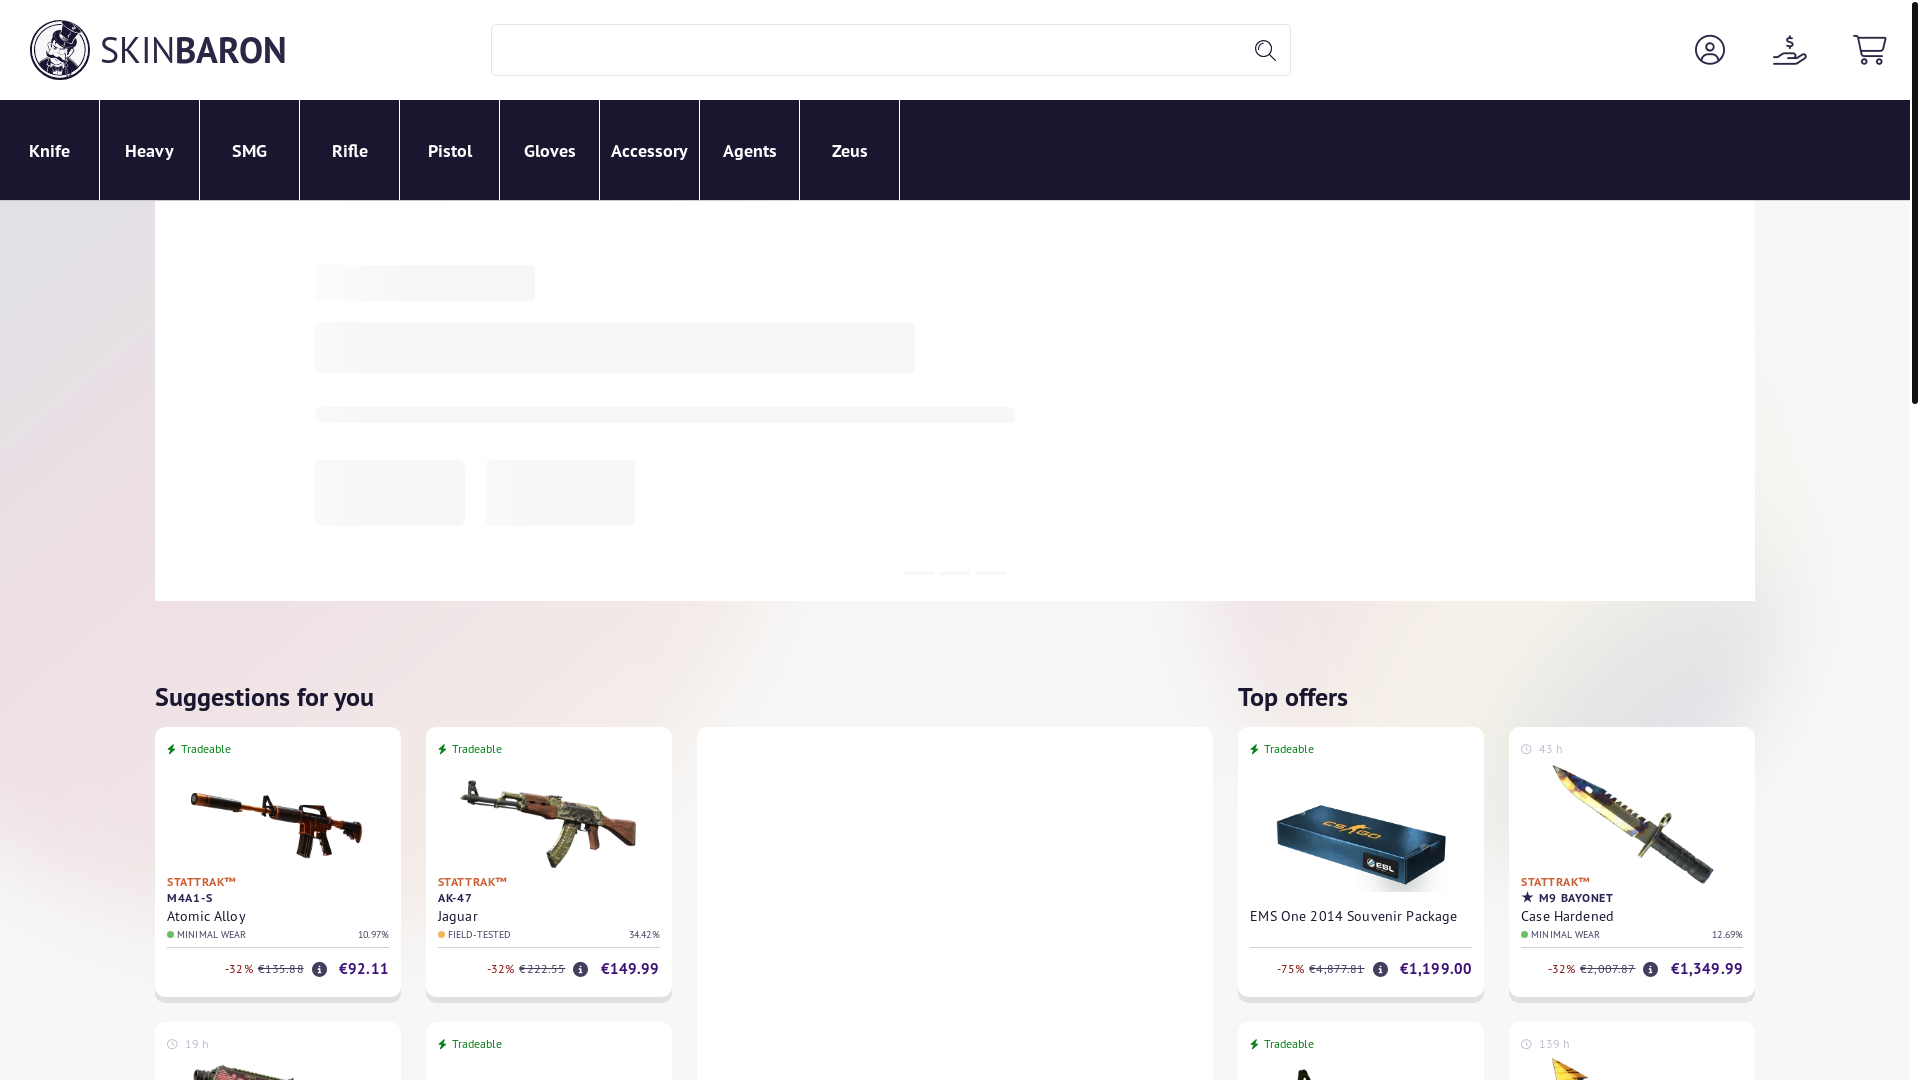Click the search magnifier icon
The image size is (1920, 1080).
click(1265, 51)
